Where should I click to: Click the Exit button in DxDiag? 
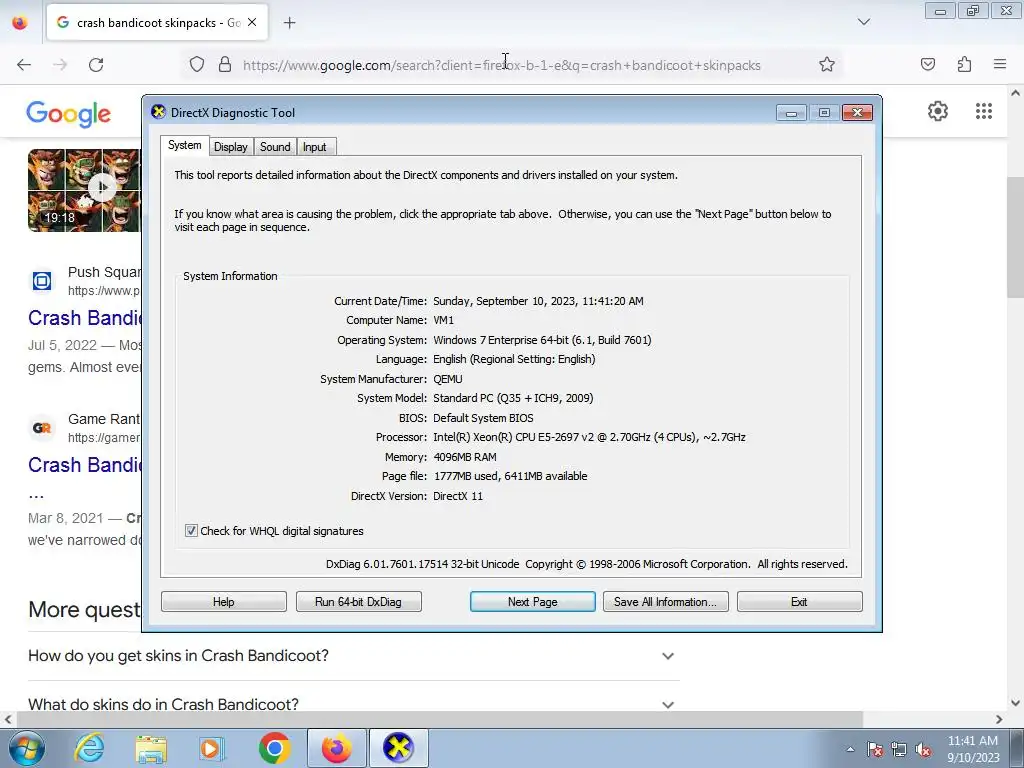pos(799,601)
